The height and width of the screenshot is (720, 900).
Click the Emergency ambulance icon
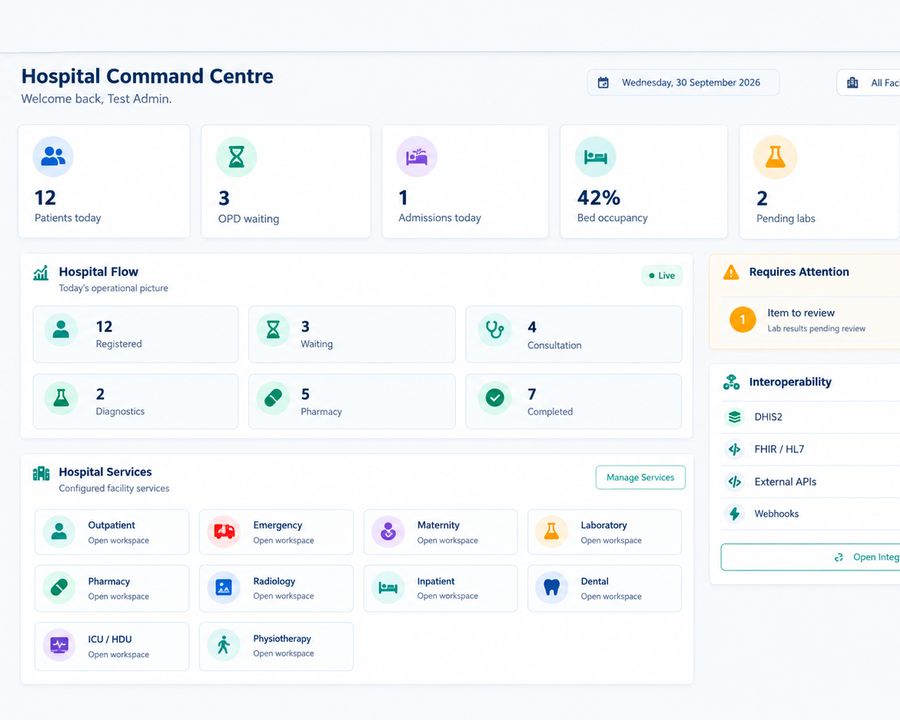click(224, 532)
